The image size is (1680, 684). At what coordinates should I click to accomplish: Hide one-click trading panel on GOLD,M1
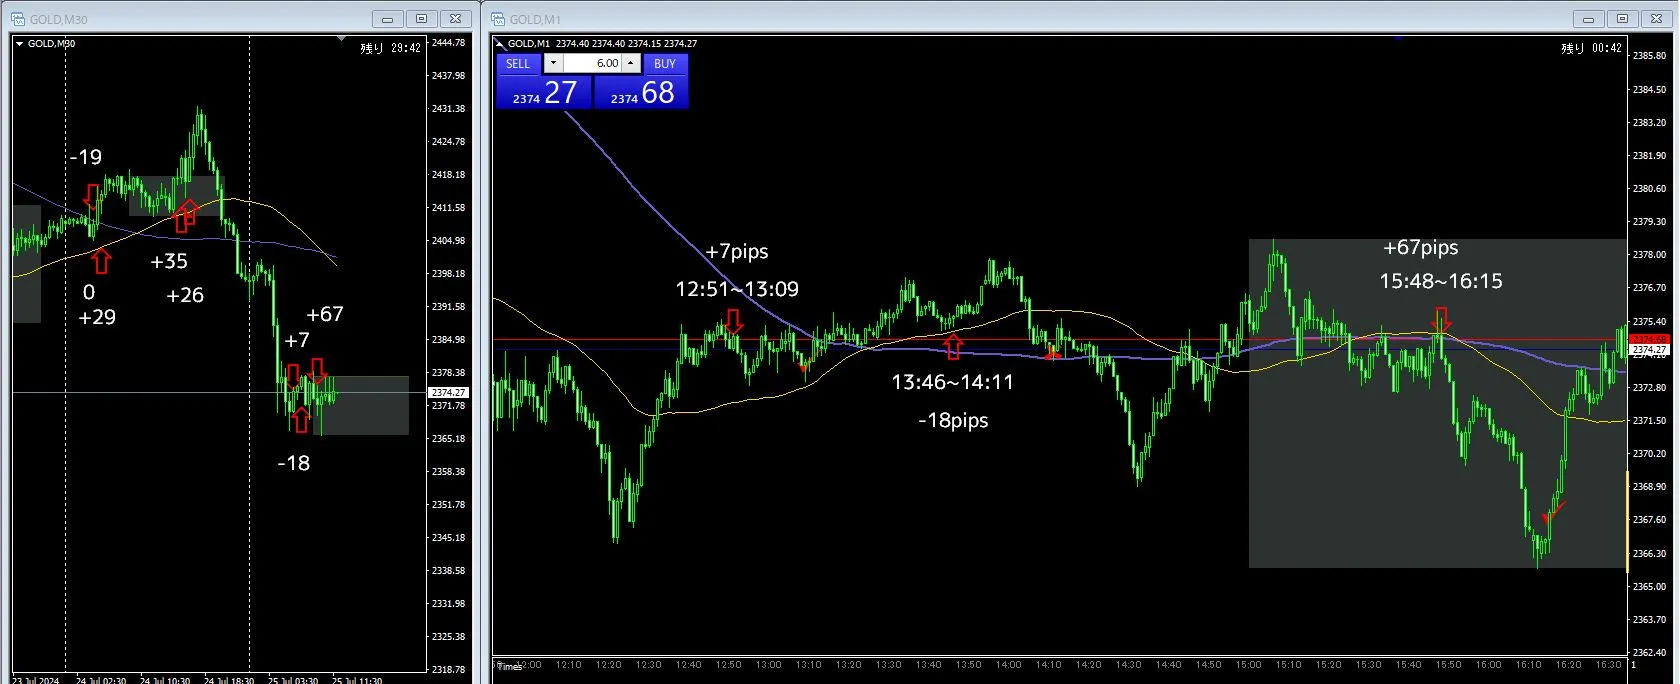coord(500,44)
